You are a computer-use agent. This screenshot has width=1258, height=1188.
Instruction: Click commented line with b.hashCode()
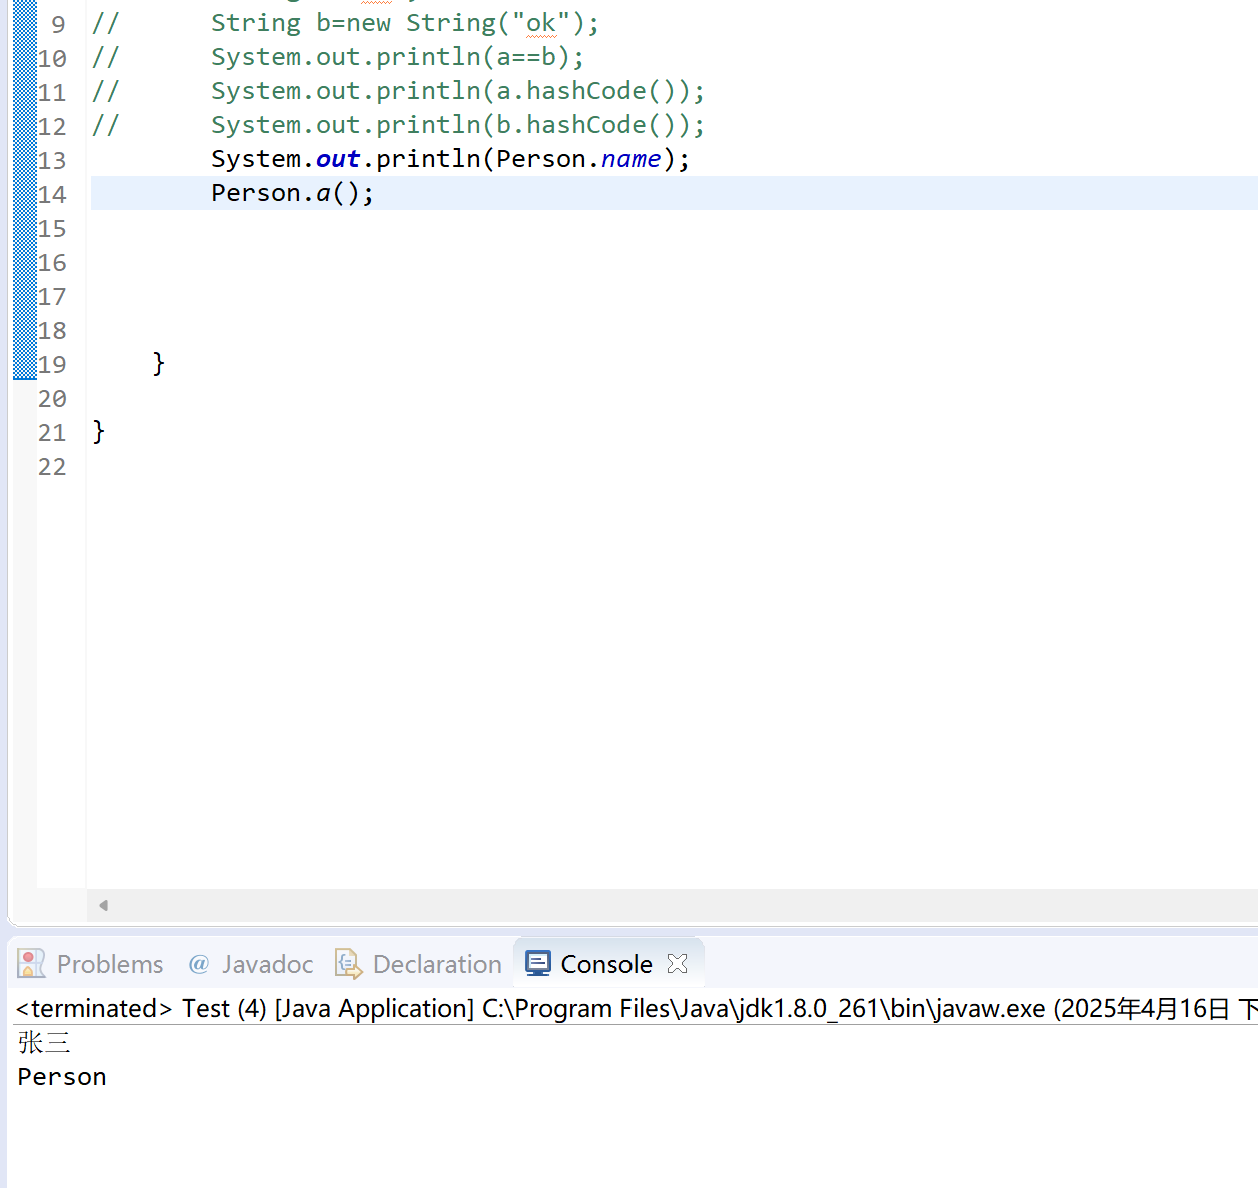(458, 125)
